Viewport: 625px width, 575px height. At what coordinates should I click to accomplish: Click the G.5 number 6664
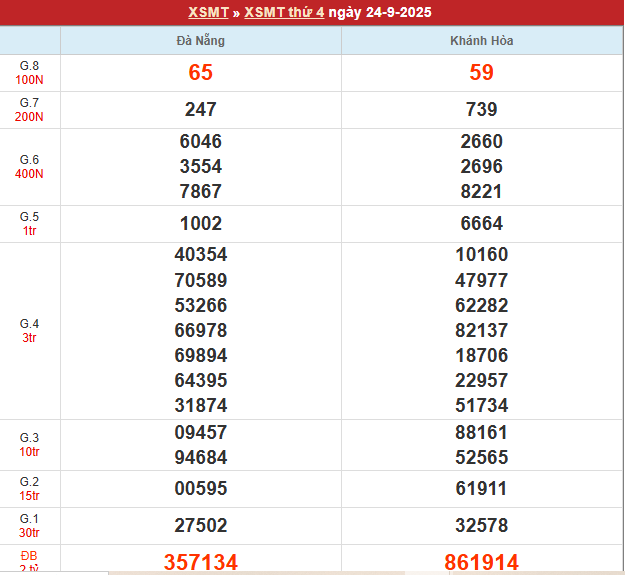tap(482, 224)
